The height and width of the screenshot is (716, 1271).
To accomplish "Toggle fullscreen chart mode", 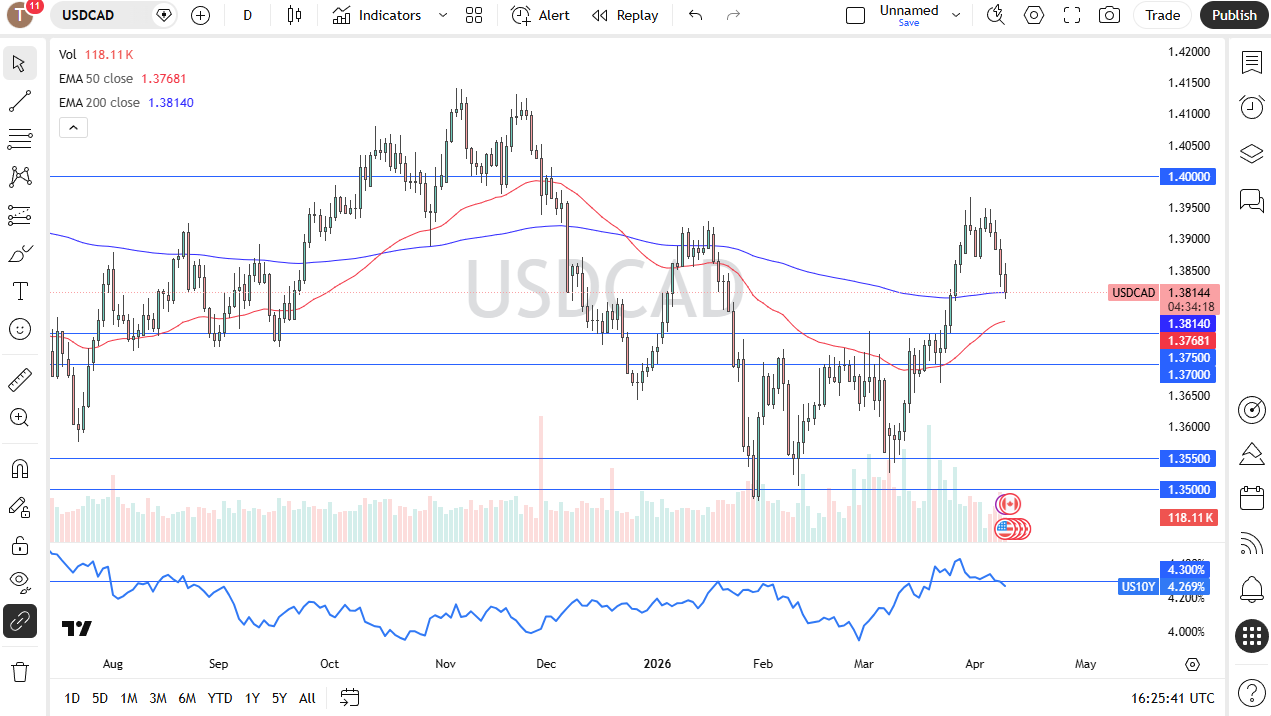I will 1071,15.
